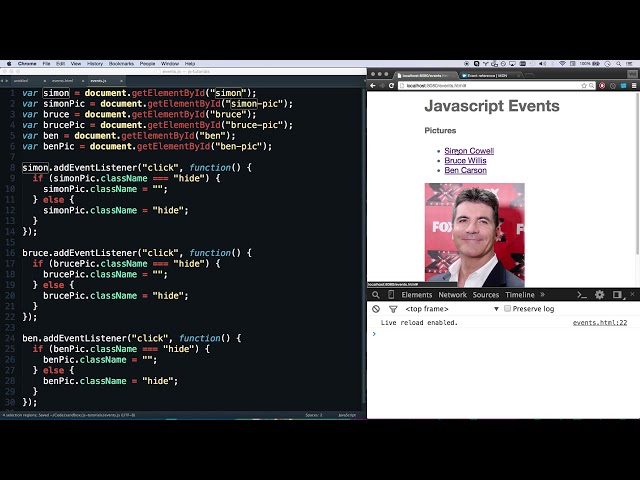The height and width of the screenshot is (480, 640).
Task: Open DevTools settings gear
Action: tap(600, 295)
